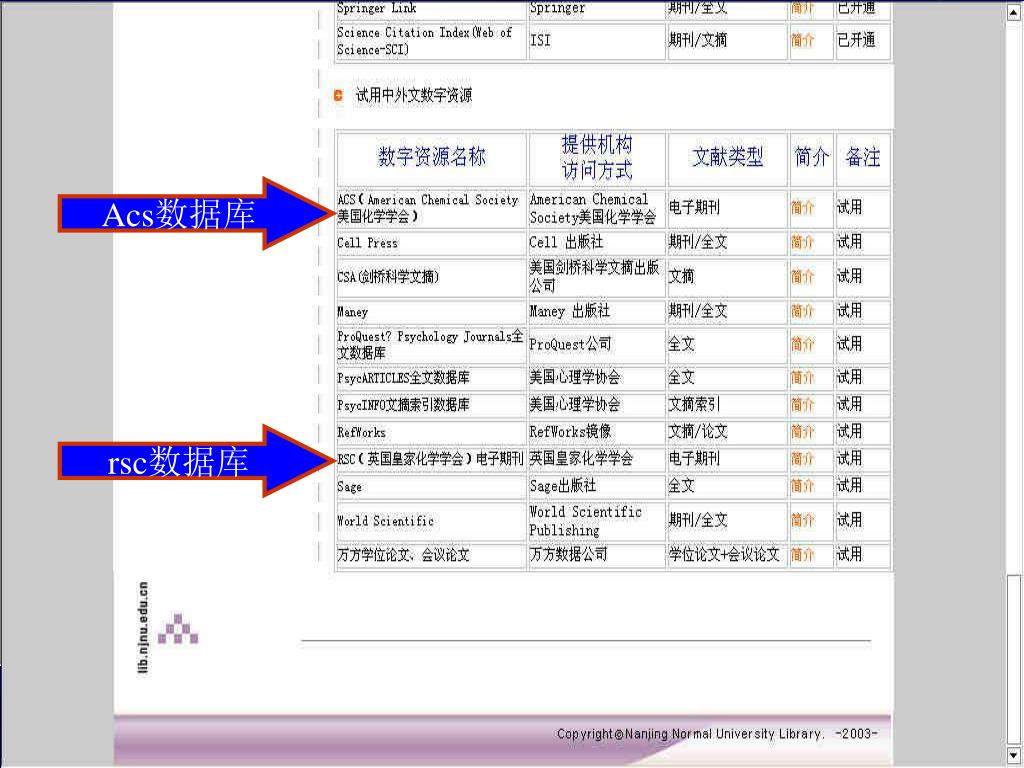
Task: Click the CSA(剑桥科学文摘) database name
Action: point(389,277)
